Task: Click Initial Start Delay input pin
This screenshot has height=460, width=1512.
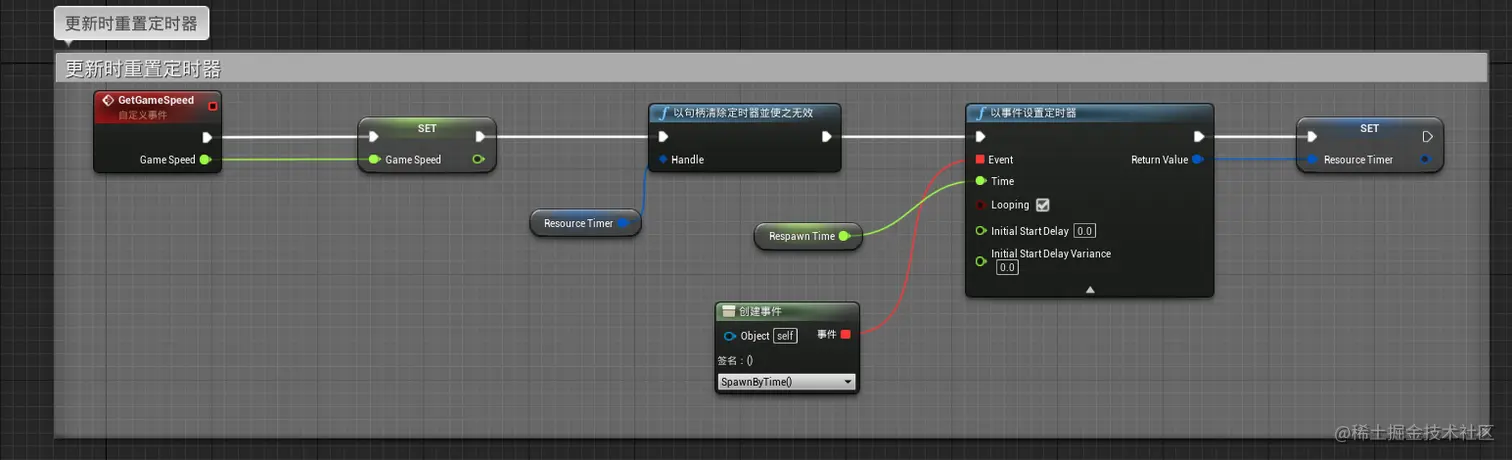Action: tap(980, 231)
